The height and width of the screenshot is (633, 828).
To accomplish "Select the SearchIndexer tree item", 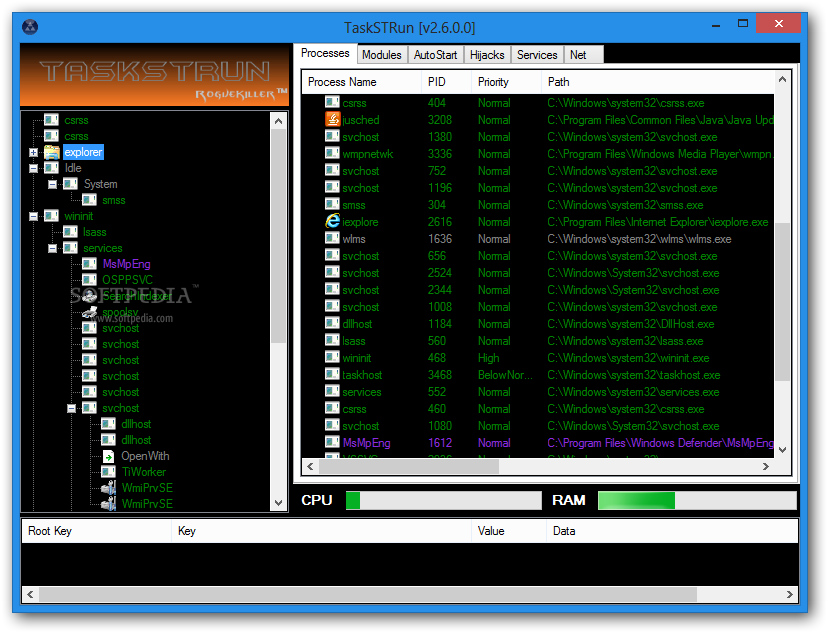I will pyautogui.click(x=137, y=296).
